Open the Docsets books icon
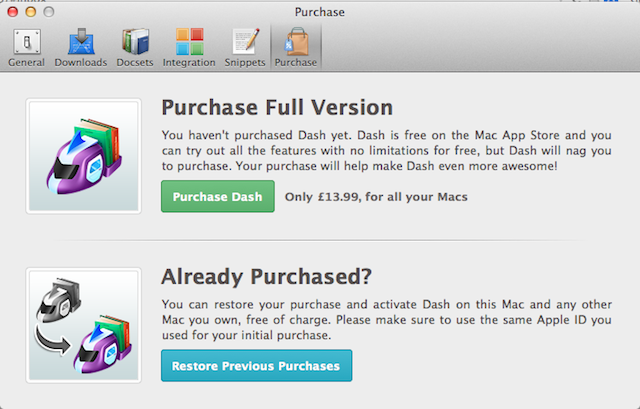 [135, 41]
